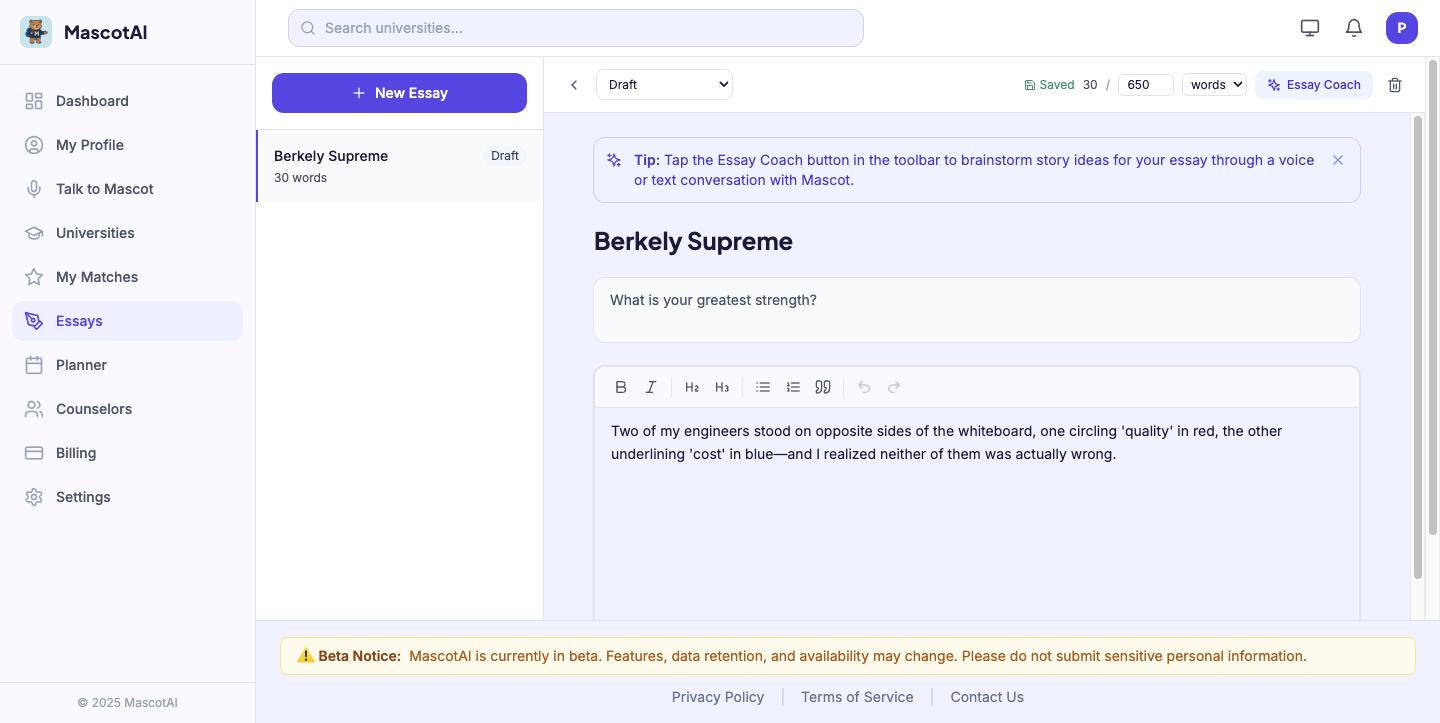Insert a bulleted list
Viewport: 1440px width, 723px height.
(763, 387)
